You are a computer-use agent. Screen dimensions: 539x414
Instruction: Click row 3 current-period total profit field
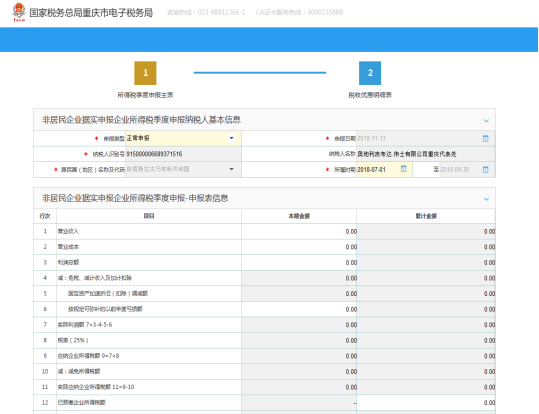click(x=299, y=262)
